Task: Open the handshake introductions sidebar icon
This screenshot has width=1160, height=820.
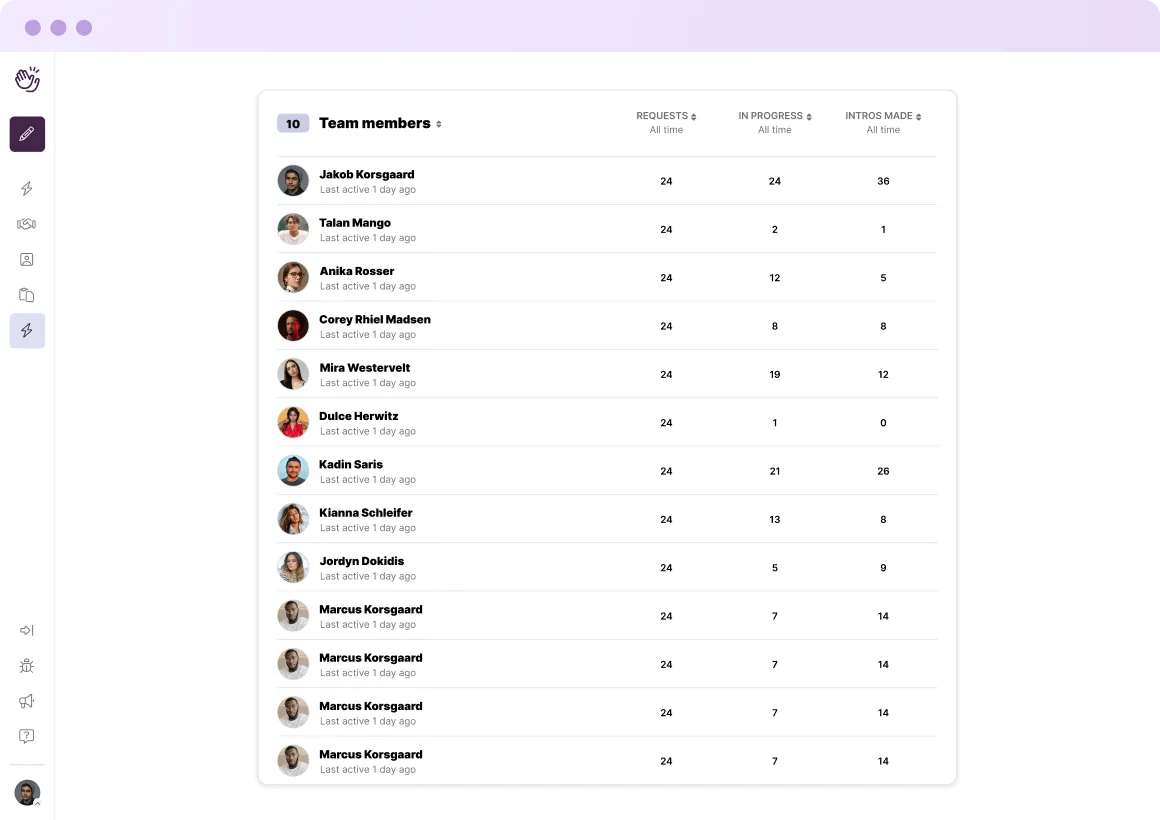Action: 27,224
